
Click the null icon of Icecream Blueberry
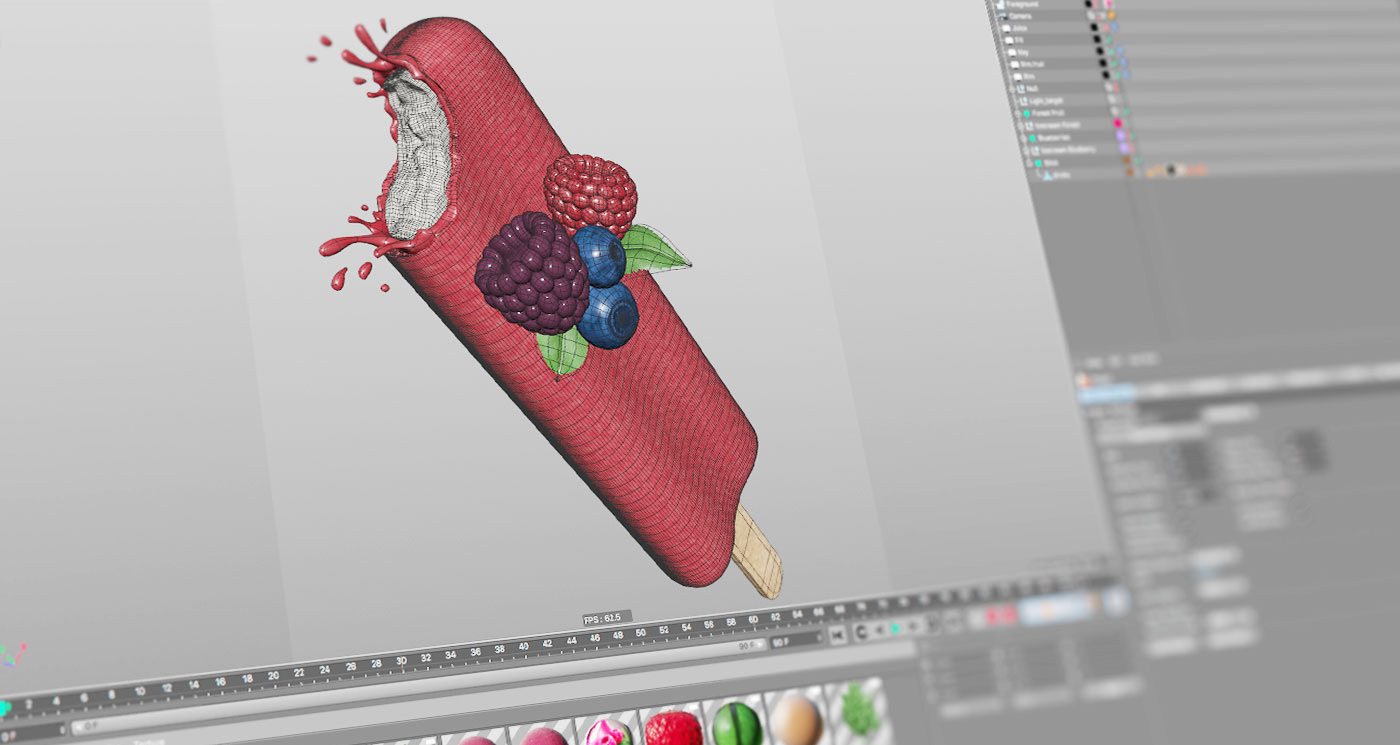pyautogui.click(x=1035, y=150)
